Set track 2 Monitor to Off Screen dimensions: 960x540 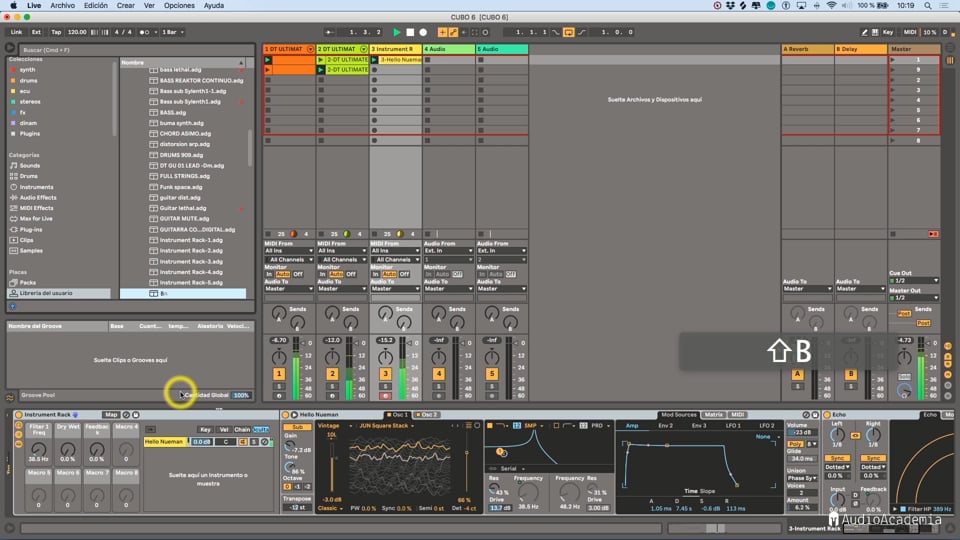point(351,274)
